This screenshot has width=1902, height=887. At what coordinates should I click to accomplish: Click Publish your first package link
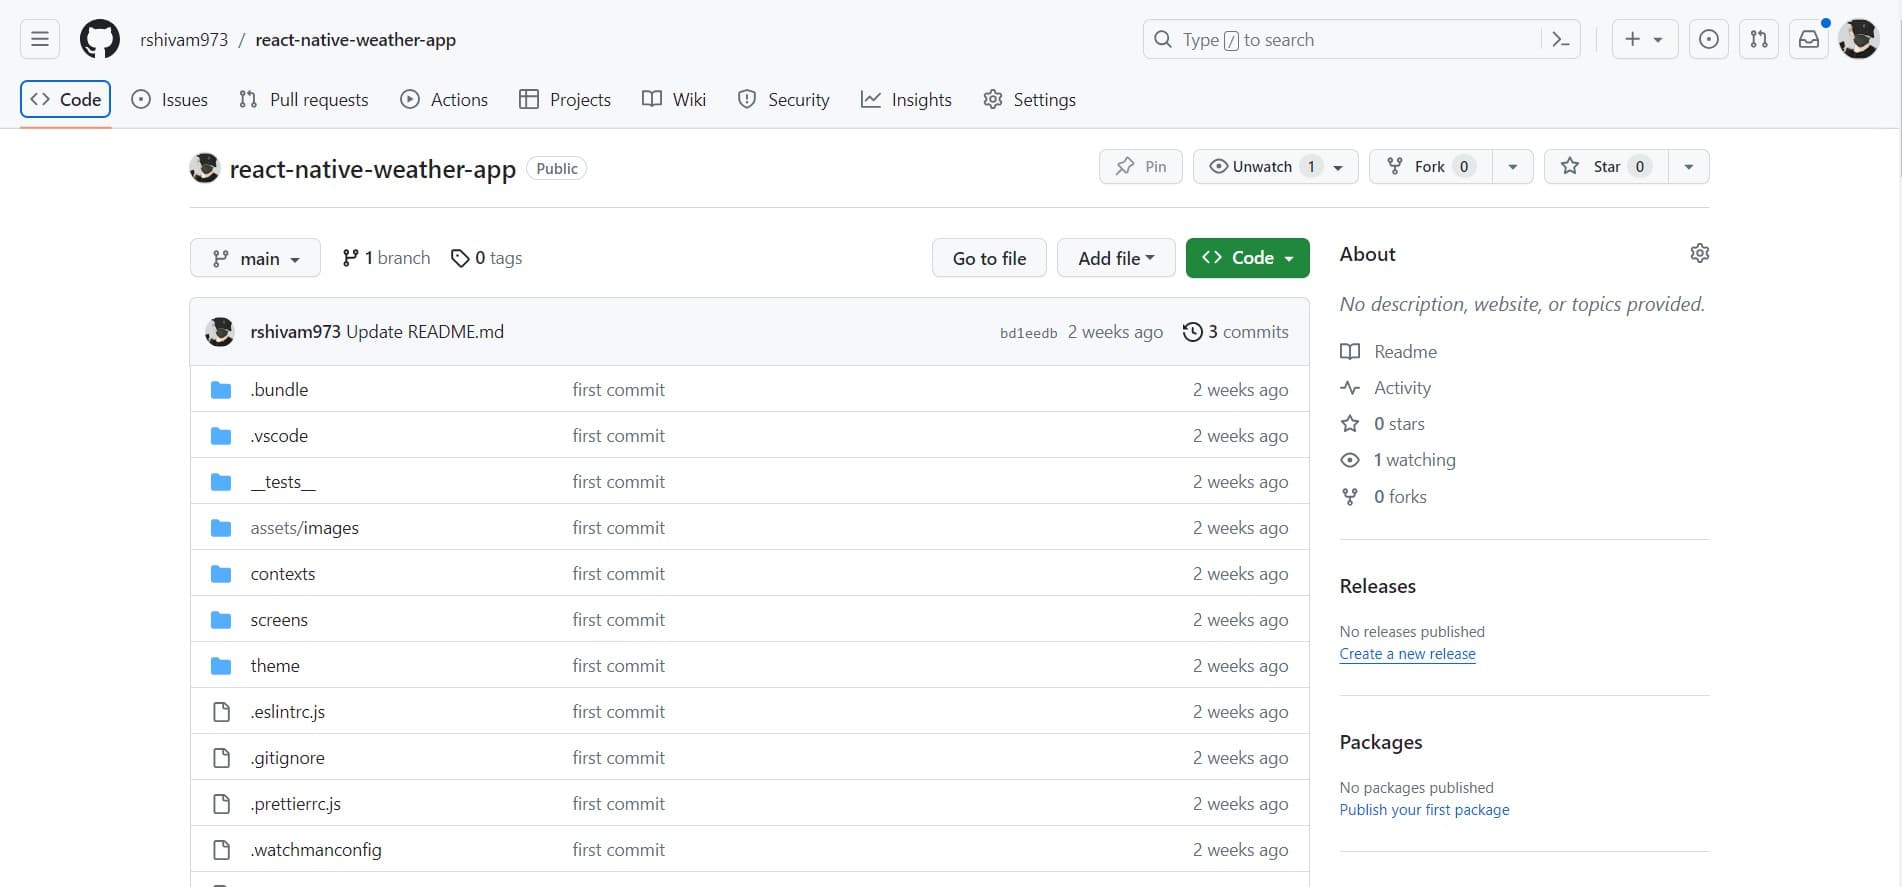(x=1424, y=810)
